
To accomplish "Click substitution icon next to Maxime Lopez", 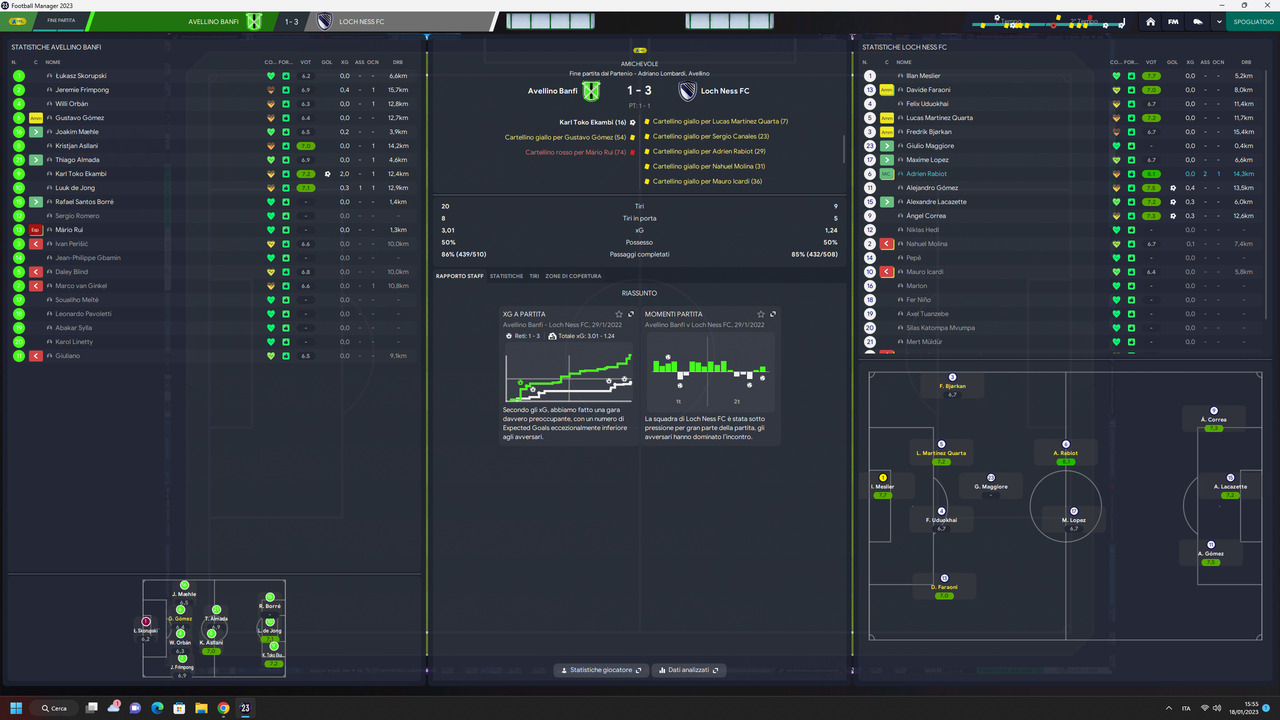I will click(887, 160).
